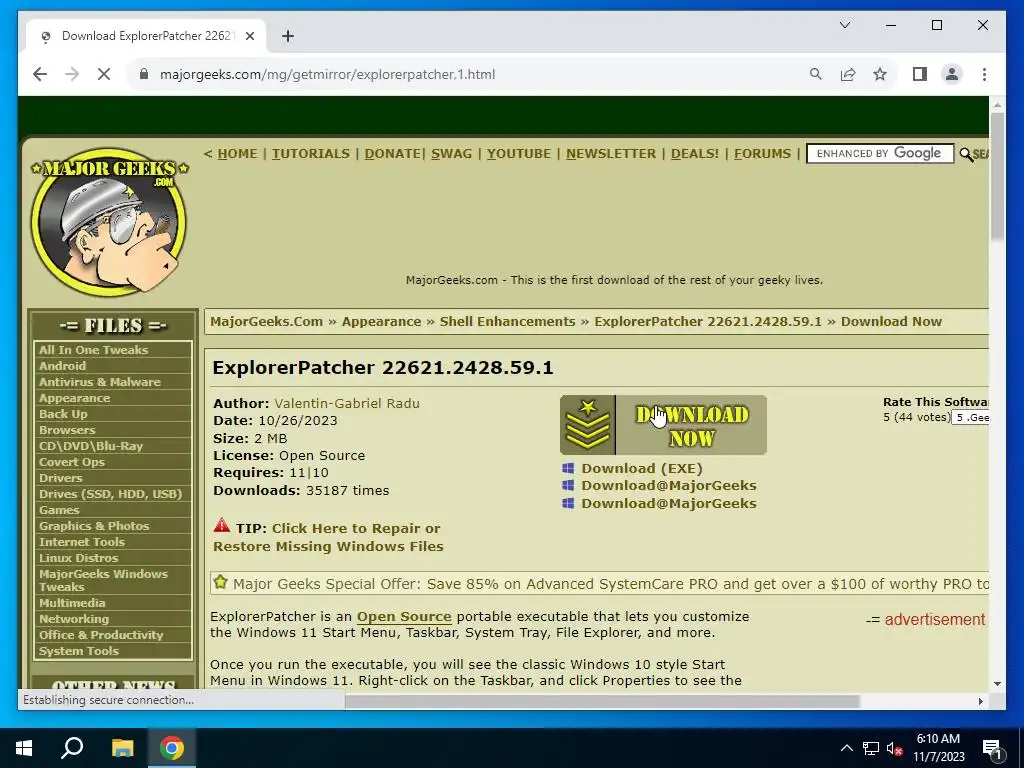Click the MajorGeeks.Com breadcrumb link
1024x768 pixels.
[x=266, y=321]
